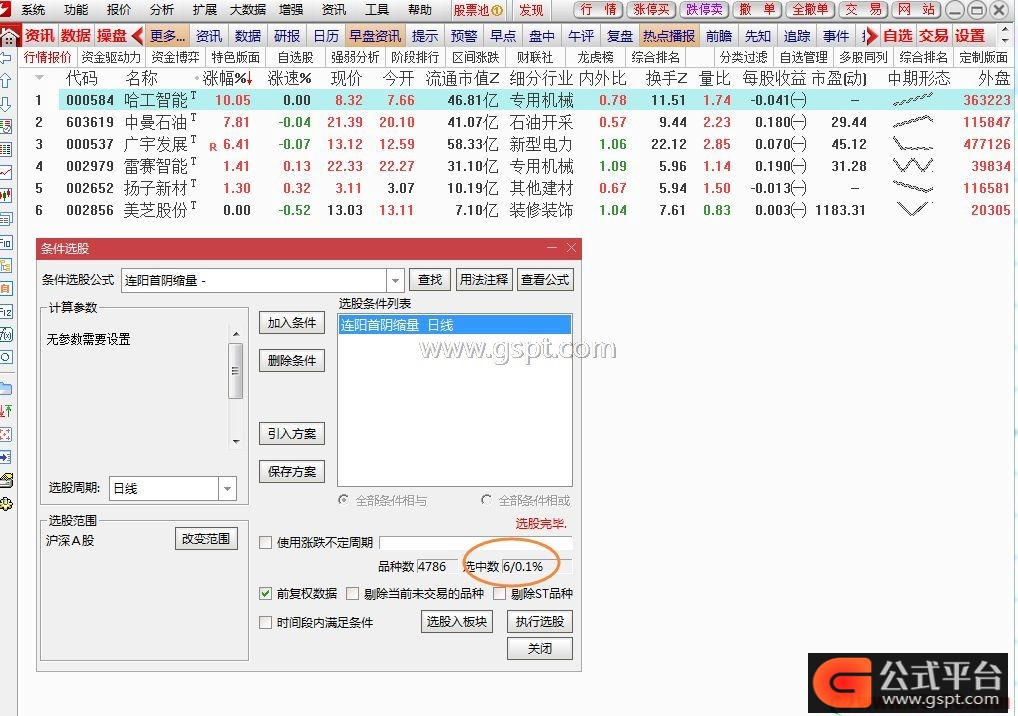
Task: Open the column header dropdown triangle before 代码
Action: click(x=40, y=78)
